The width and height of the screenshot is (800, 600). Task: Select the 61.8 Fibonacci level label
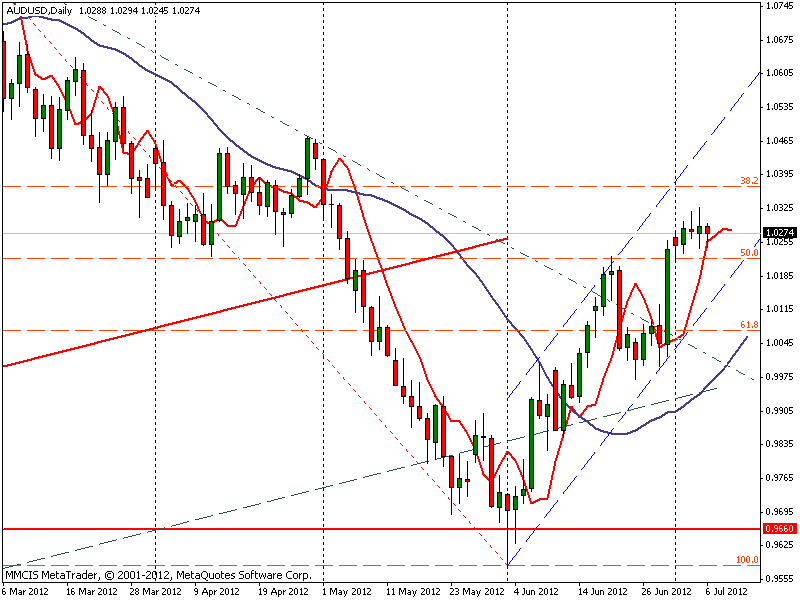point(749,324)
